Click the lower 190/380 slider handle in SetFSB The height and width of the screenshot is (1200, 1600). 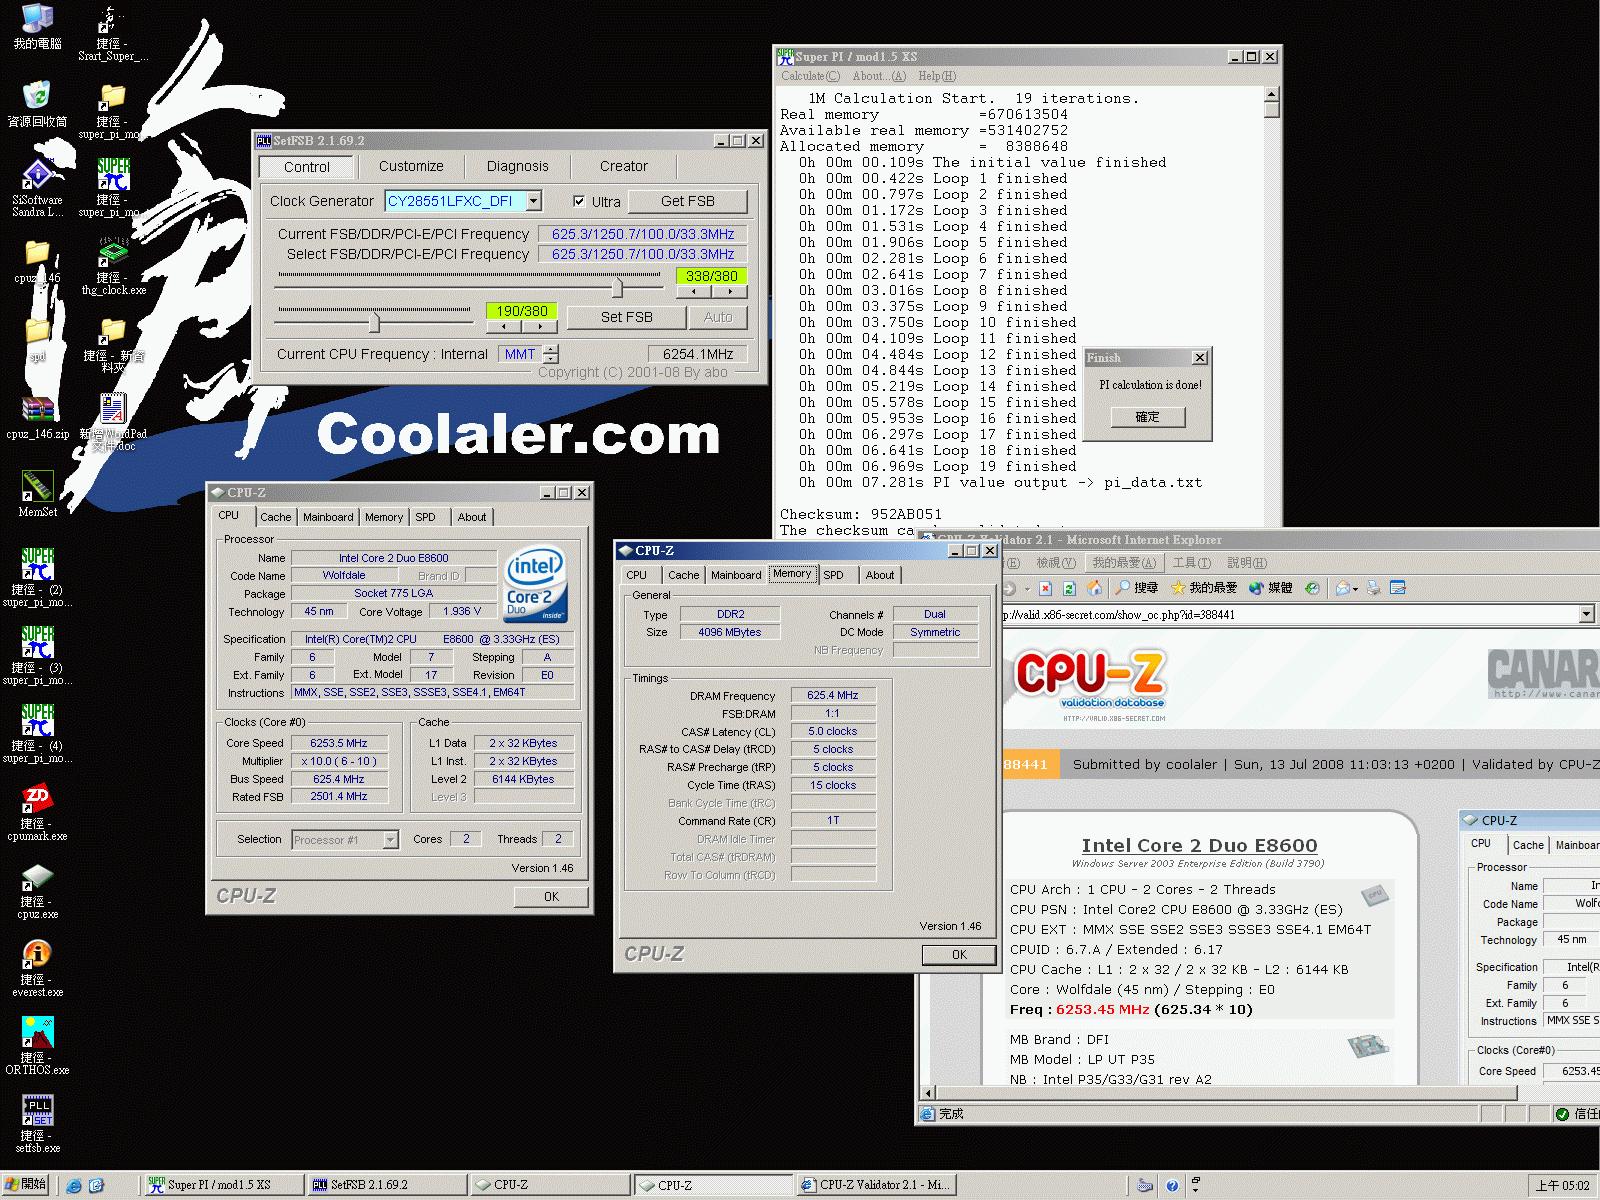374,322
